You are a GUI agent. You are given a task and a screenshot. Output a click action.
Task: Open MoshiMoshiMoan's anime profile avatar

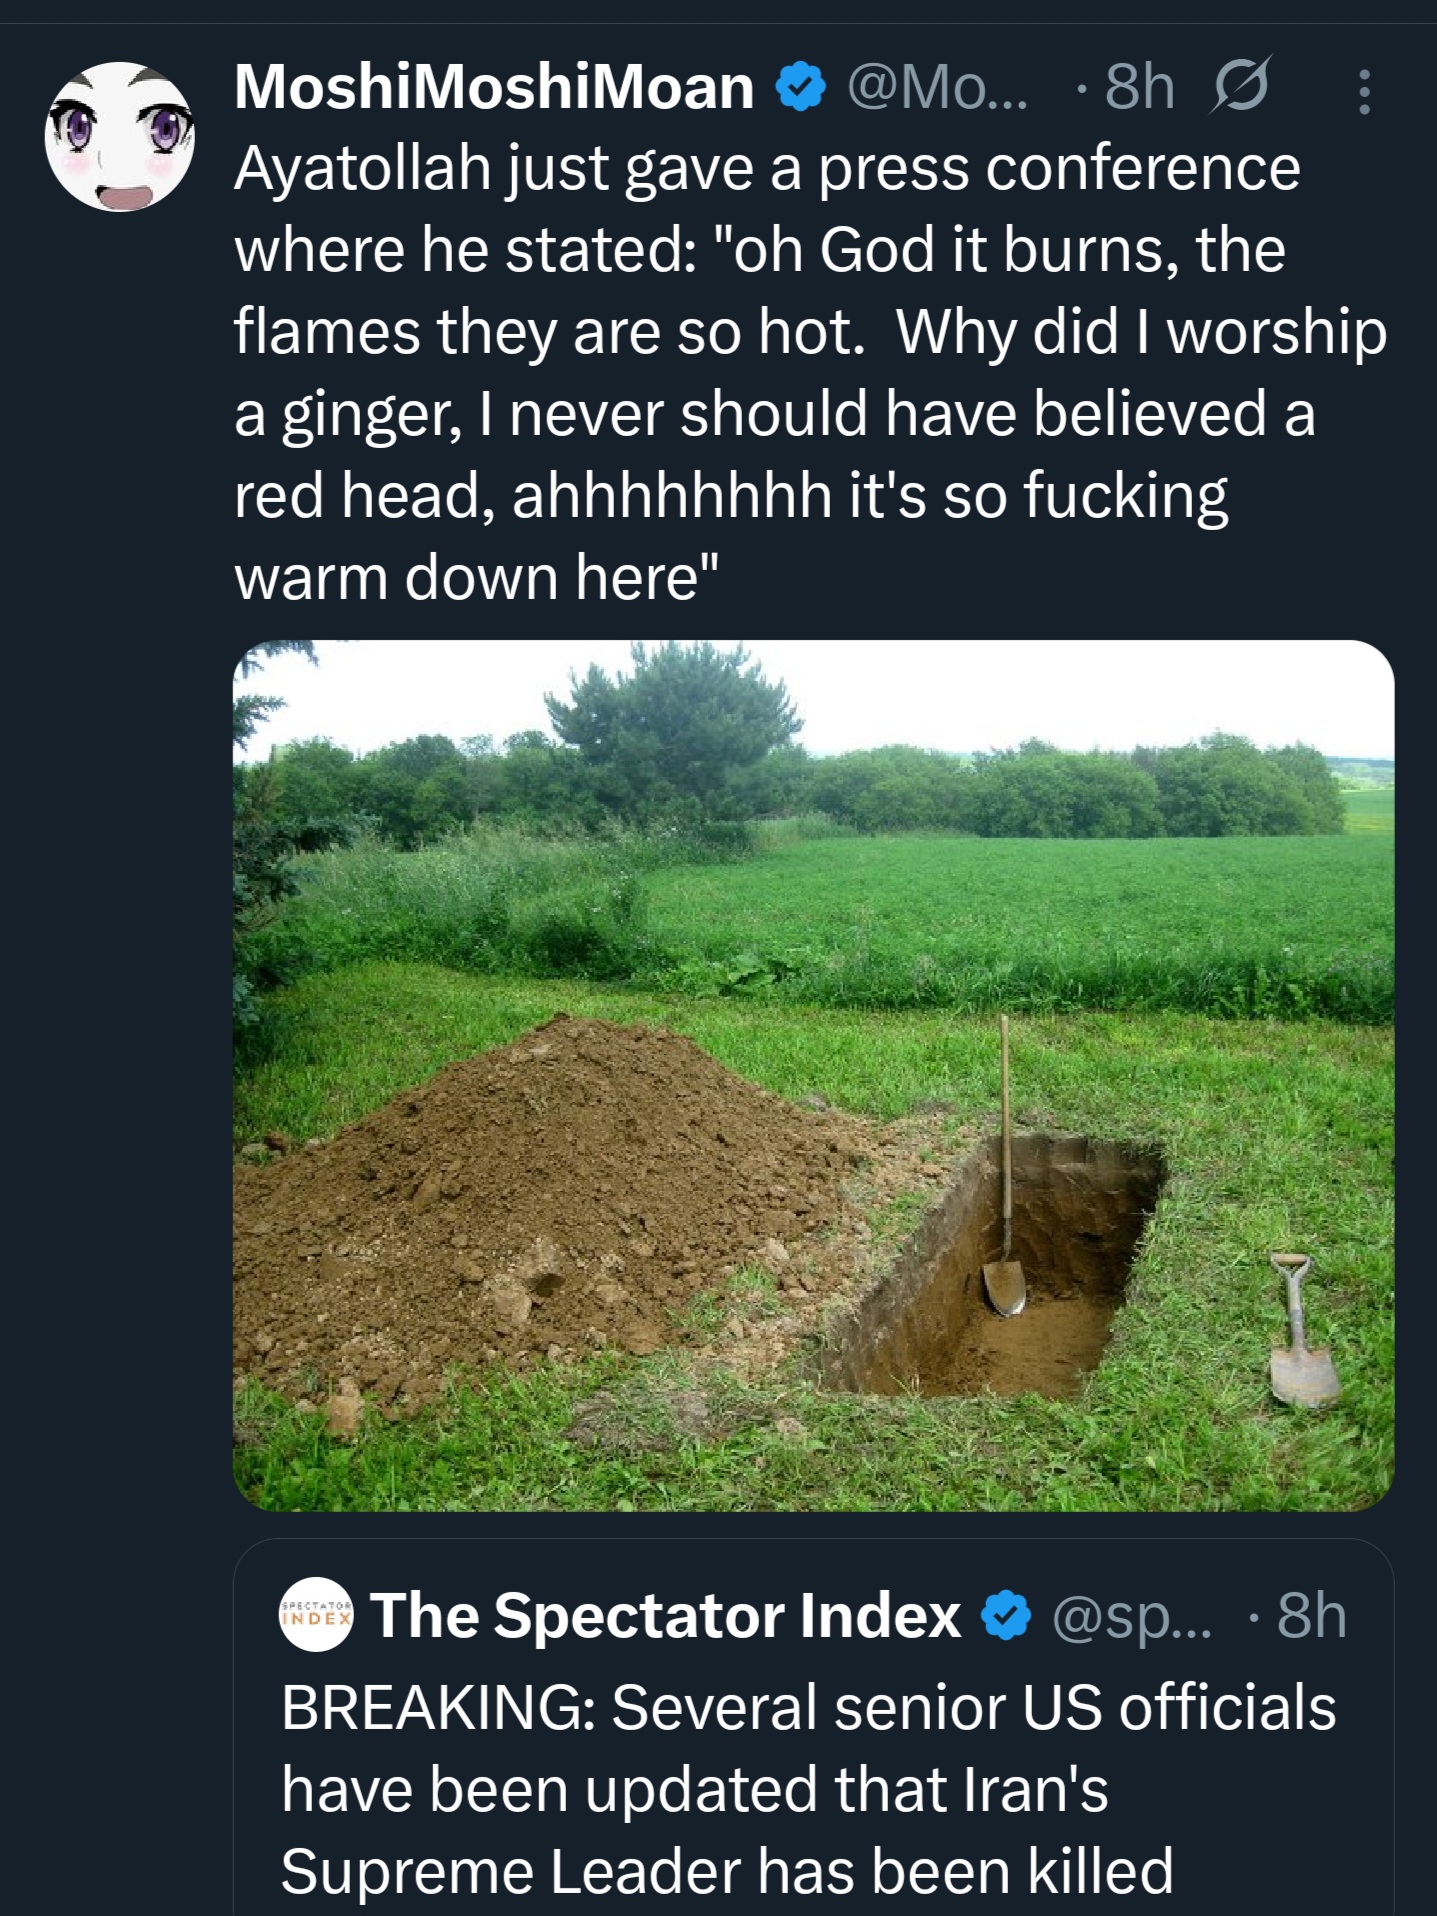click(120, 136)
